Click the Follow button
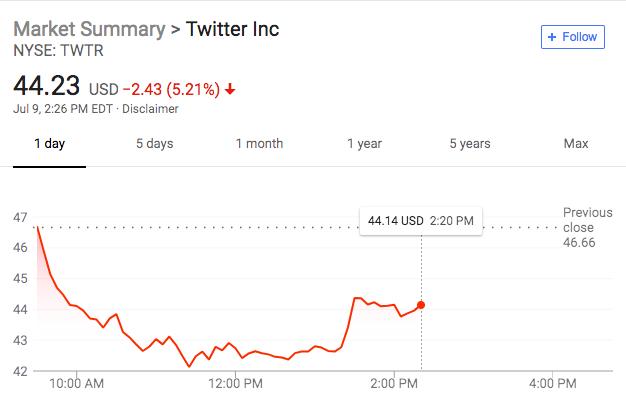 click(573, 37)
